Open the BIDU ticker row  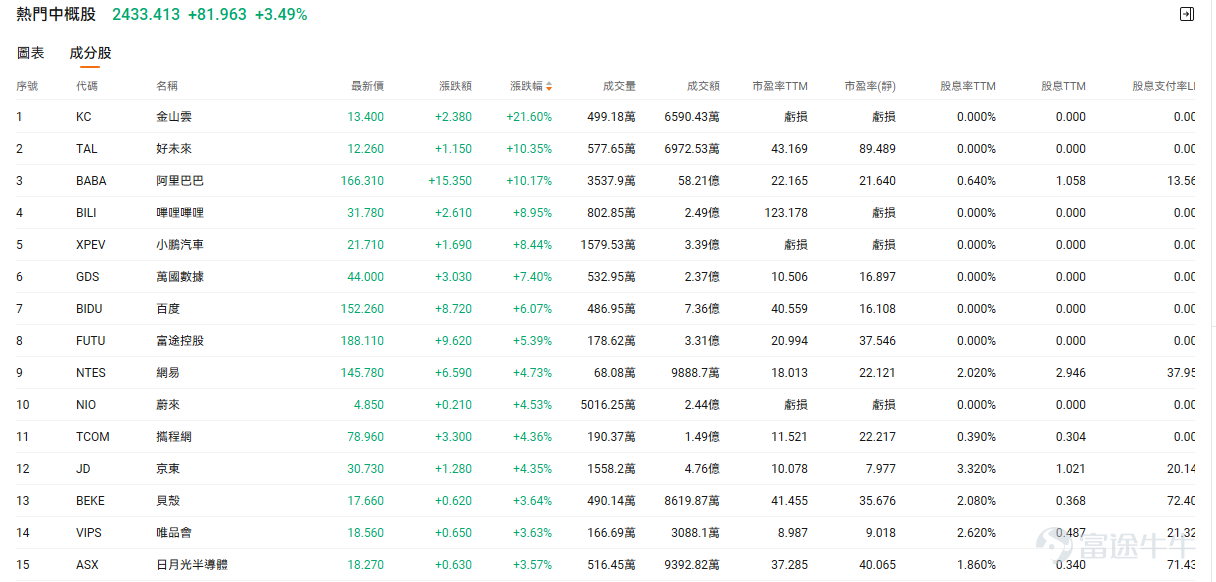click(x=606, y=309)
